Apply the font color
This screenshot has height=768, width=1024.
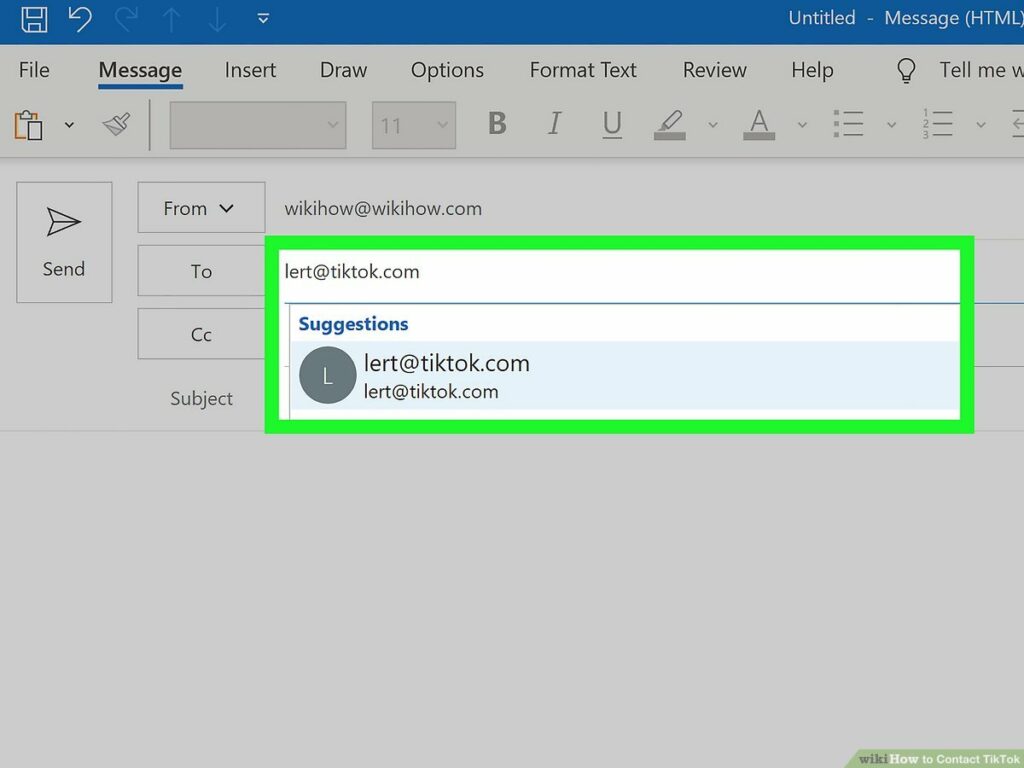point(759,125)
